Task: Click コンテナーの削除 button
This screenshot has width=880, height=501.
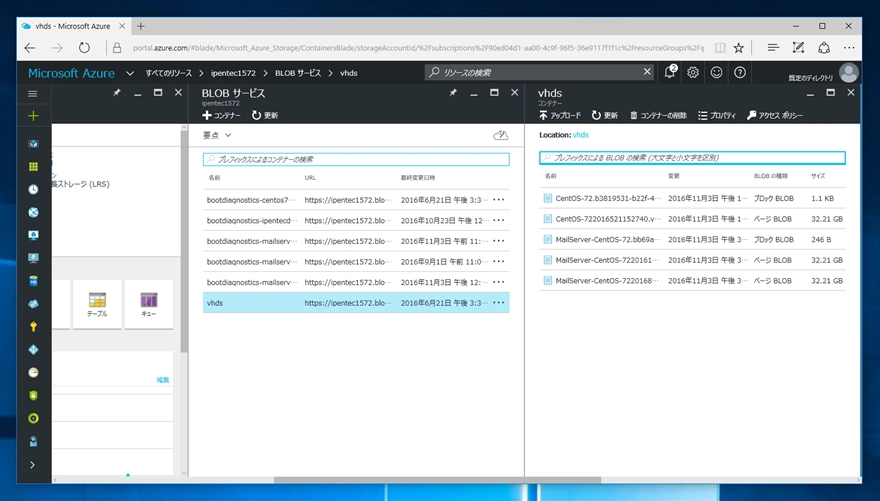Action: pyautogui.click(x=658, y=115)
